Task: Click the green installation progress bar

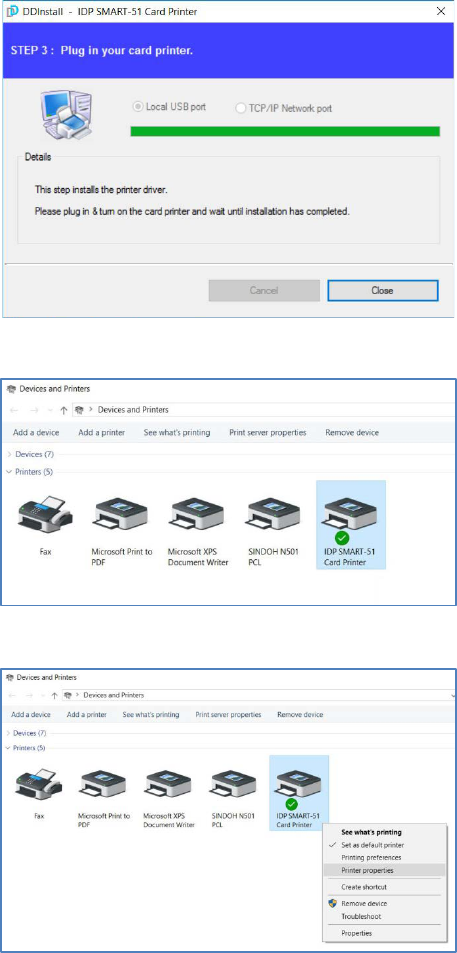Action: pyautogui.click(x=285, y=131)
